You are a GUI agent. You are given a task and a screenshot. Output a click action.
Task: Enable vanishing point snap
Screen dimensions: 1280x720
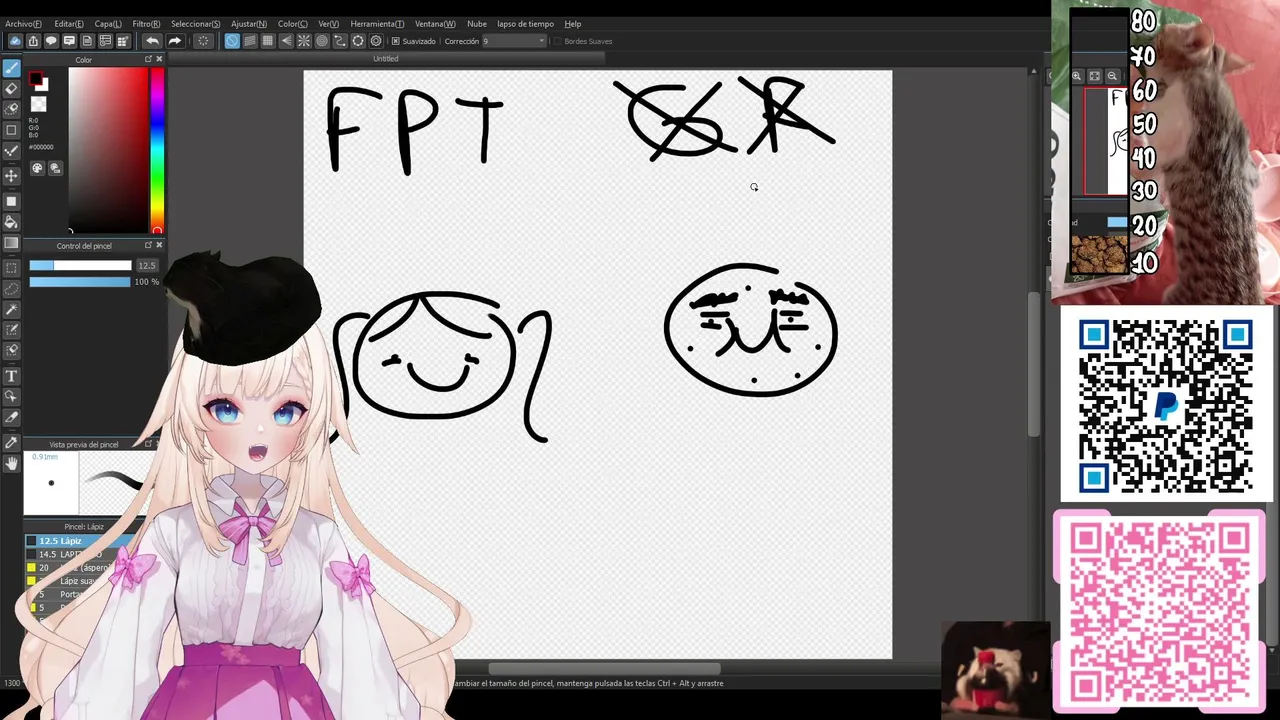click(x=286, y=41)
